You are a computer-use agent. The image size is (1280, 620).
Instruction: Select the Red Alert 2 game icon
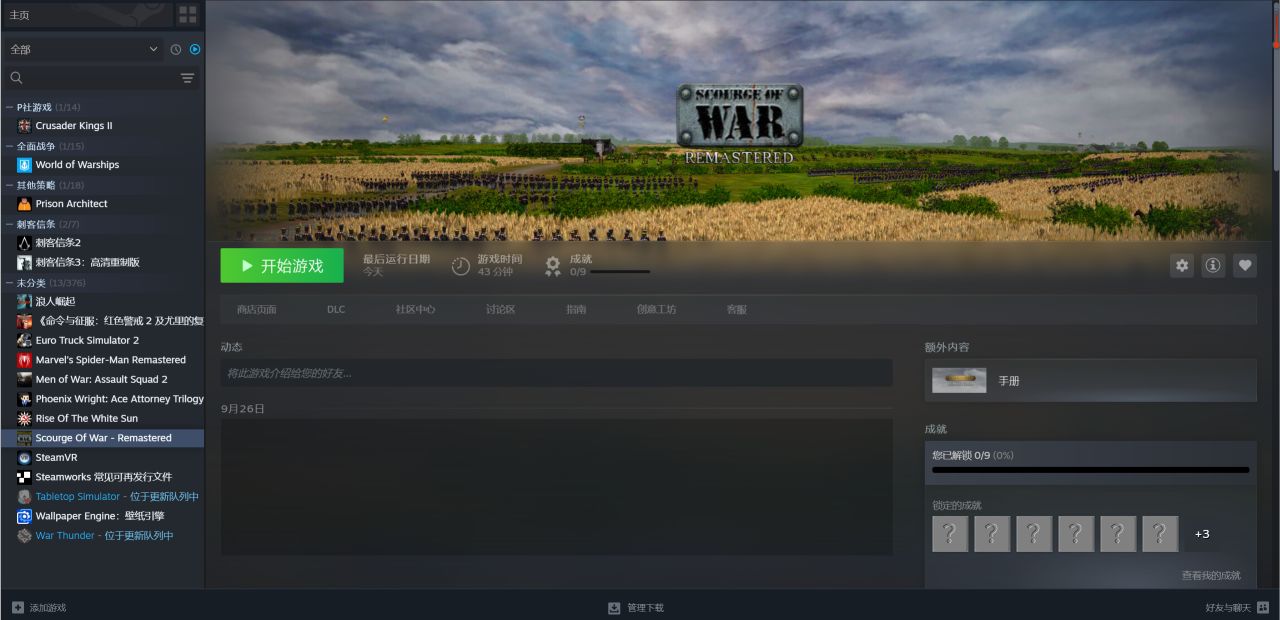click(25, 321)
